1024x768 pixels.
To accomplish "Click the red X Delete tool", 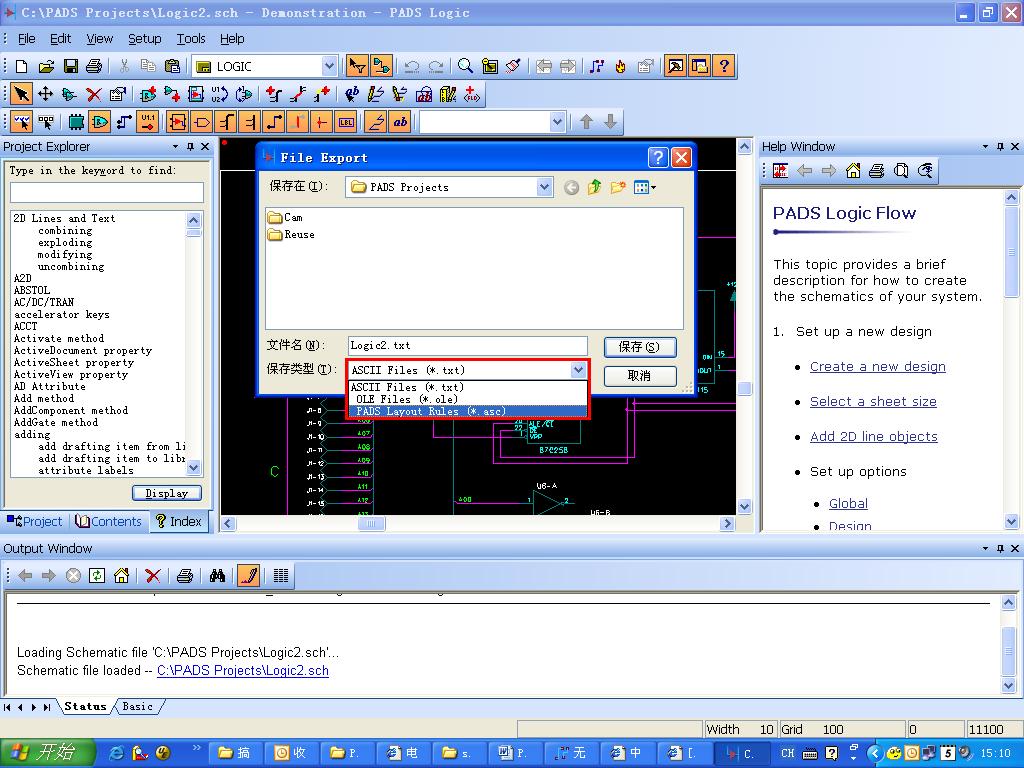I will pyautogui.click(x=93, y=95).
